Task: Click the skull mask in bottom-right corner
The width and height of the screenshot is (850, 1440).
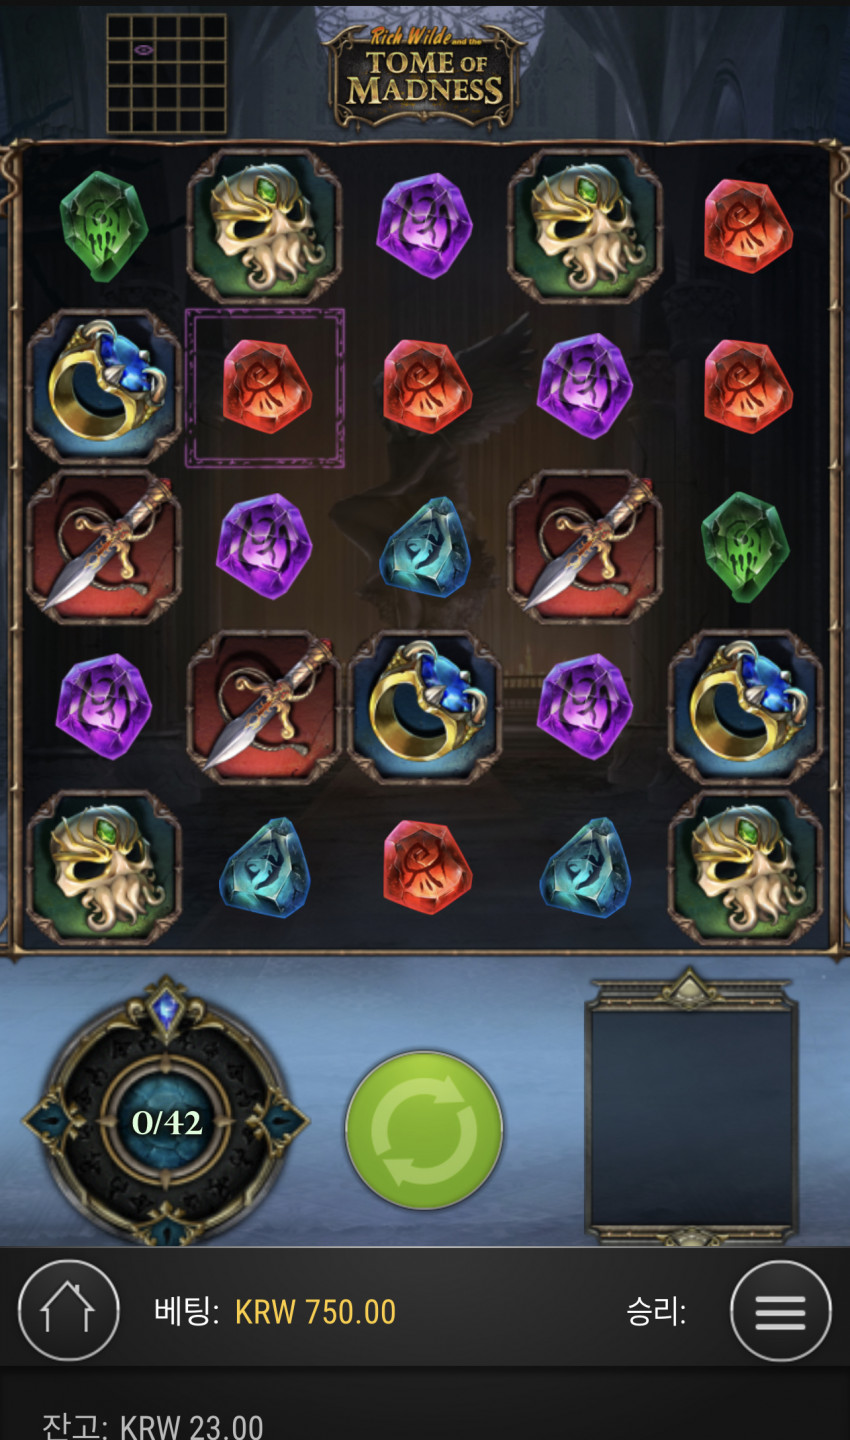Action: [746, 867]
